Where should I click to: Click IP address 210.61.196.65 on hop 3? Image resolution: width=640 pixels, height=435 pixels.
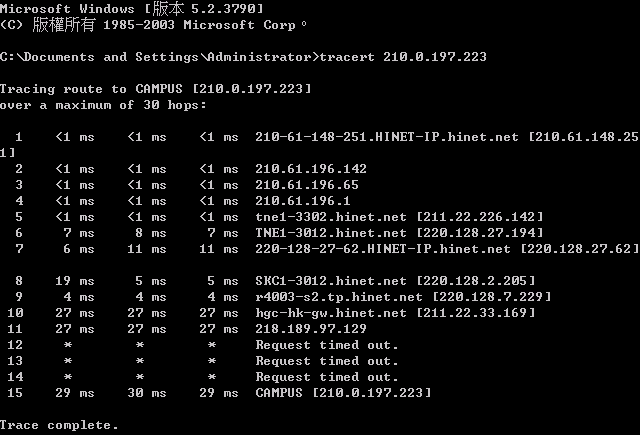(307, 185)
